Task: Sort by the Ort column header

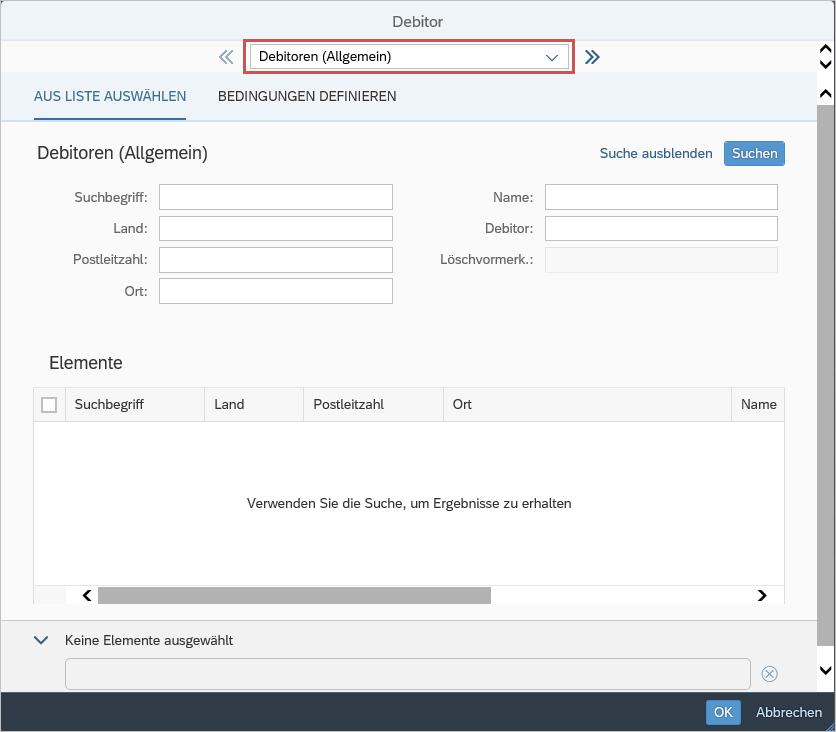Action: (587, 405)
